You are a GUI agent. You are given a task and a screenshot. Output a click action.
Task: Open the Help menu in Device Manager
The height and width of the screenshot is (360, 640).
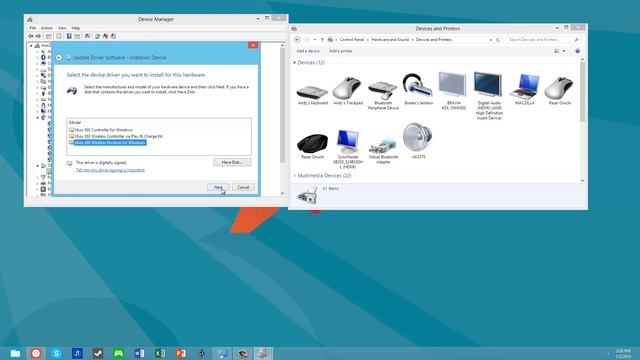[x=76, y=28]
